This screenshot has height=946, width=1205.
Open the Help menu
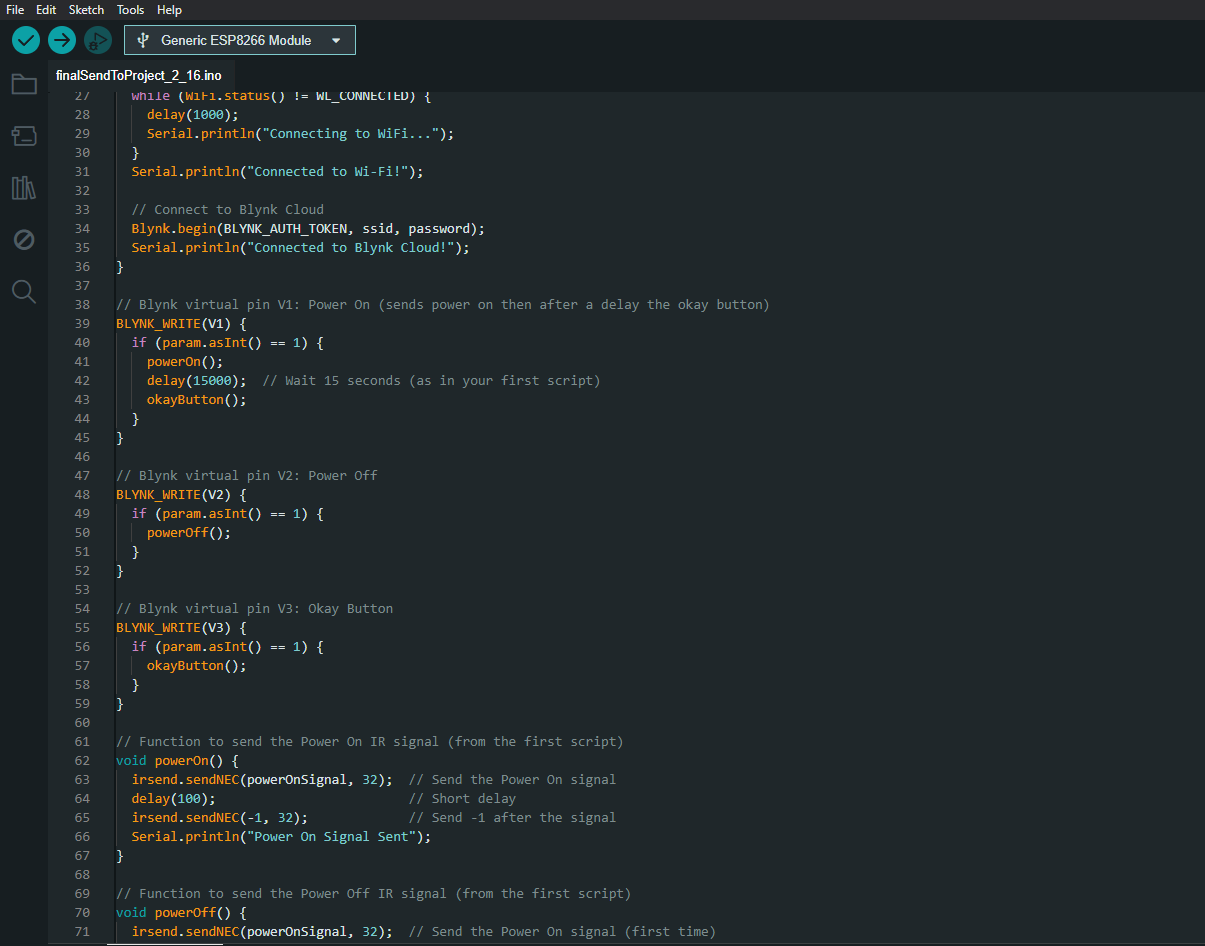(170, 10)
